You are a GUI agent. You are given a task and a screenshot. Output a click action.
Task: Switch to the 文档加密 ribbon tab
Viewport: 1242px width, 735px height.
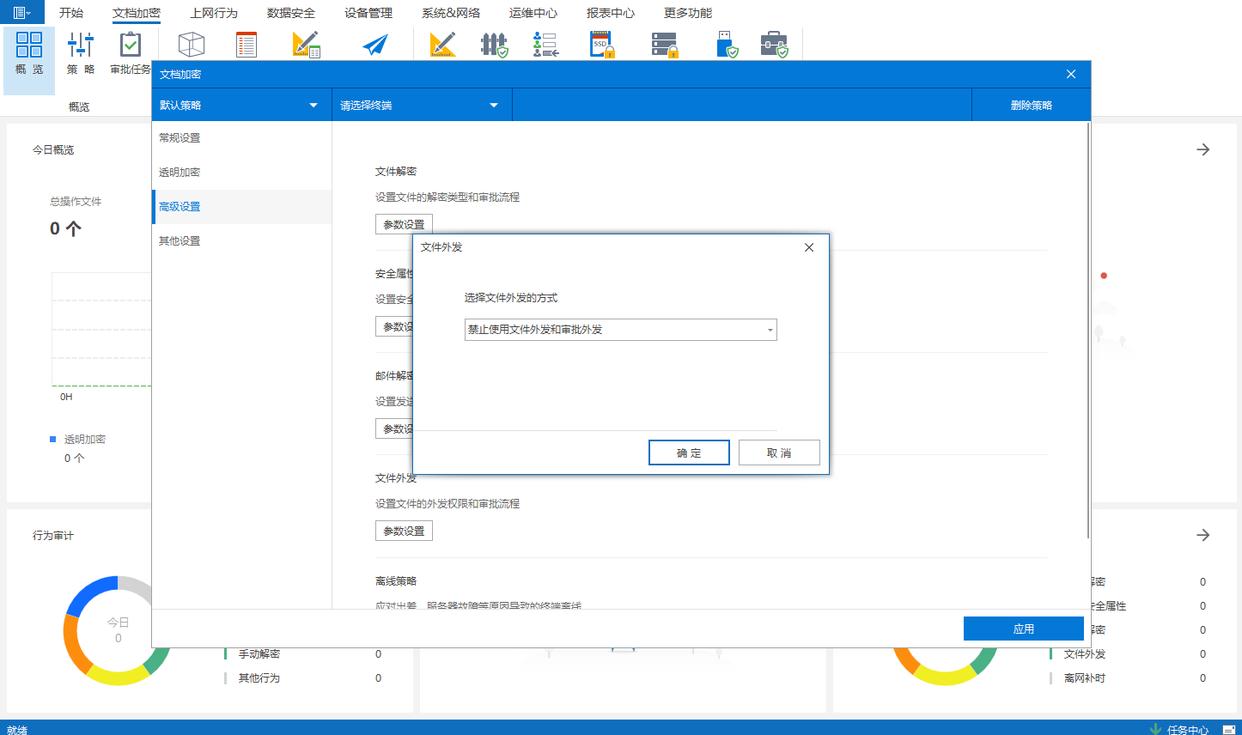[x=136, y=13]
